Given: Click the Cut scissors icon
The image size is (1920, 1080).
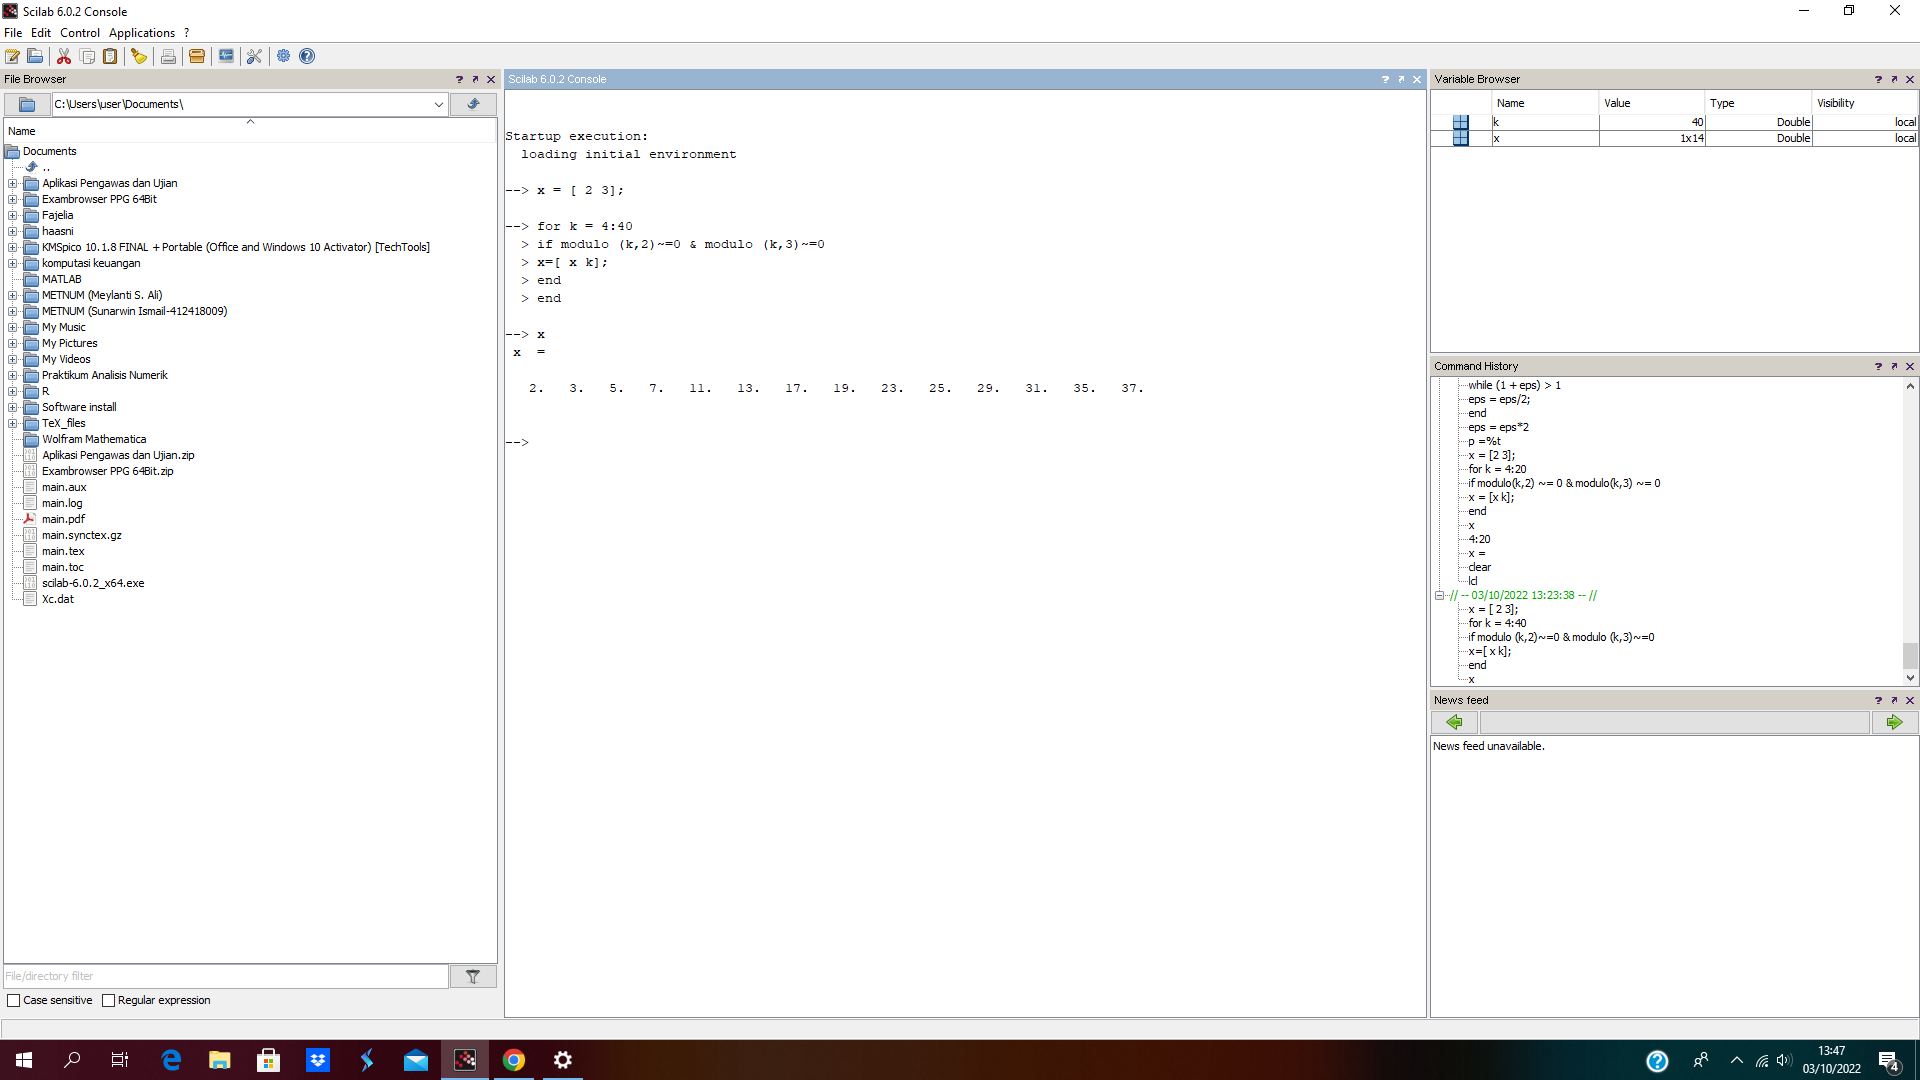Looking at the screenshot, I should [x=64, y=56].
